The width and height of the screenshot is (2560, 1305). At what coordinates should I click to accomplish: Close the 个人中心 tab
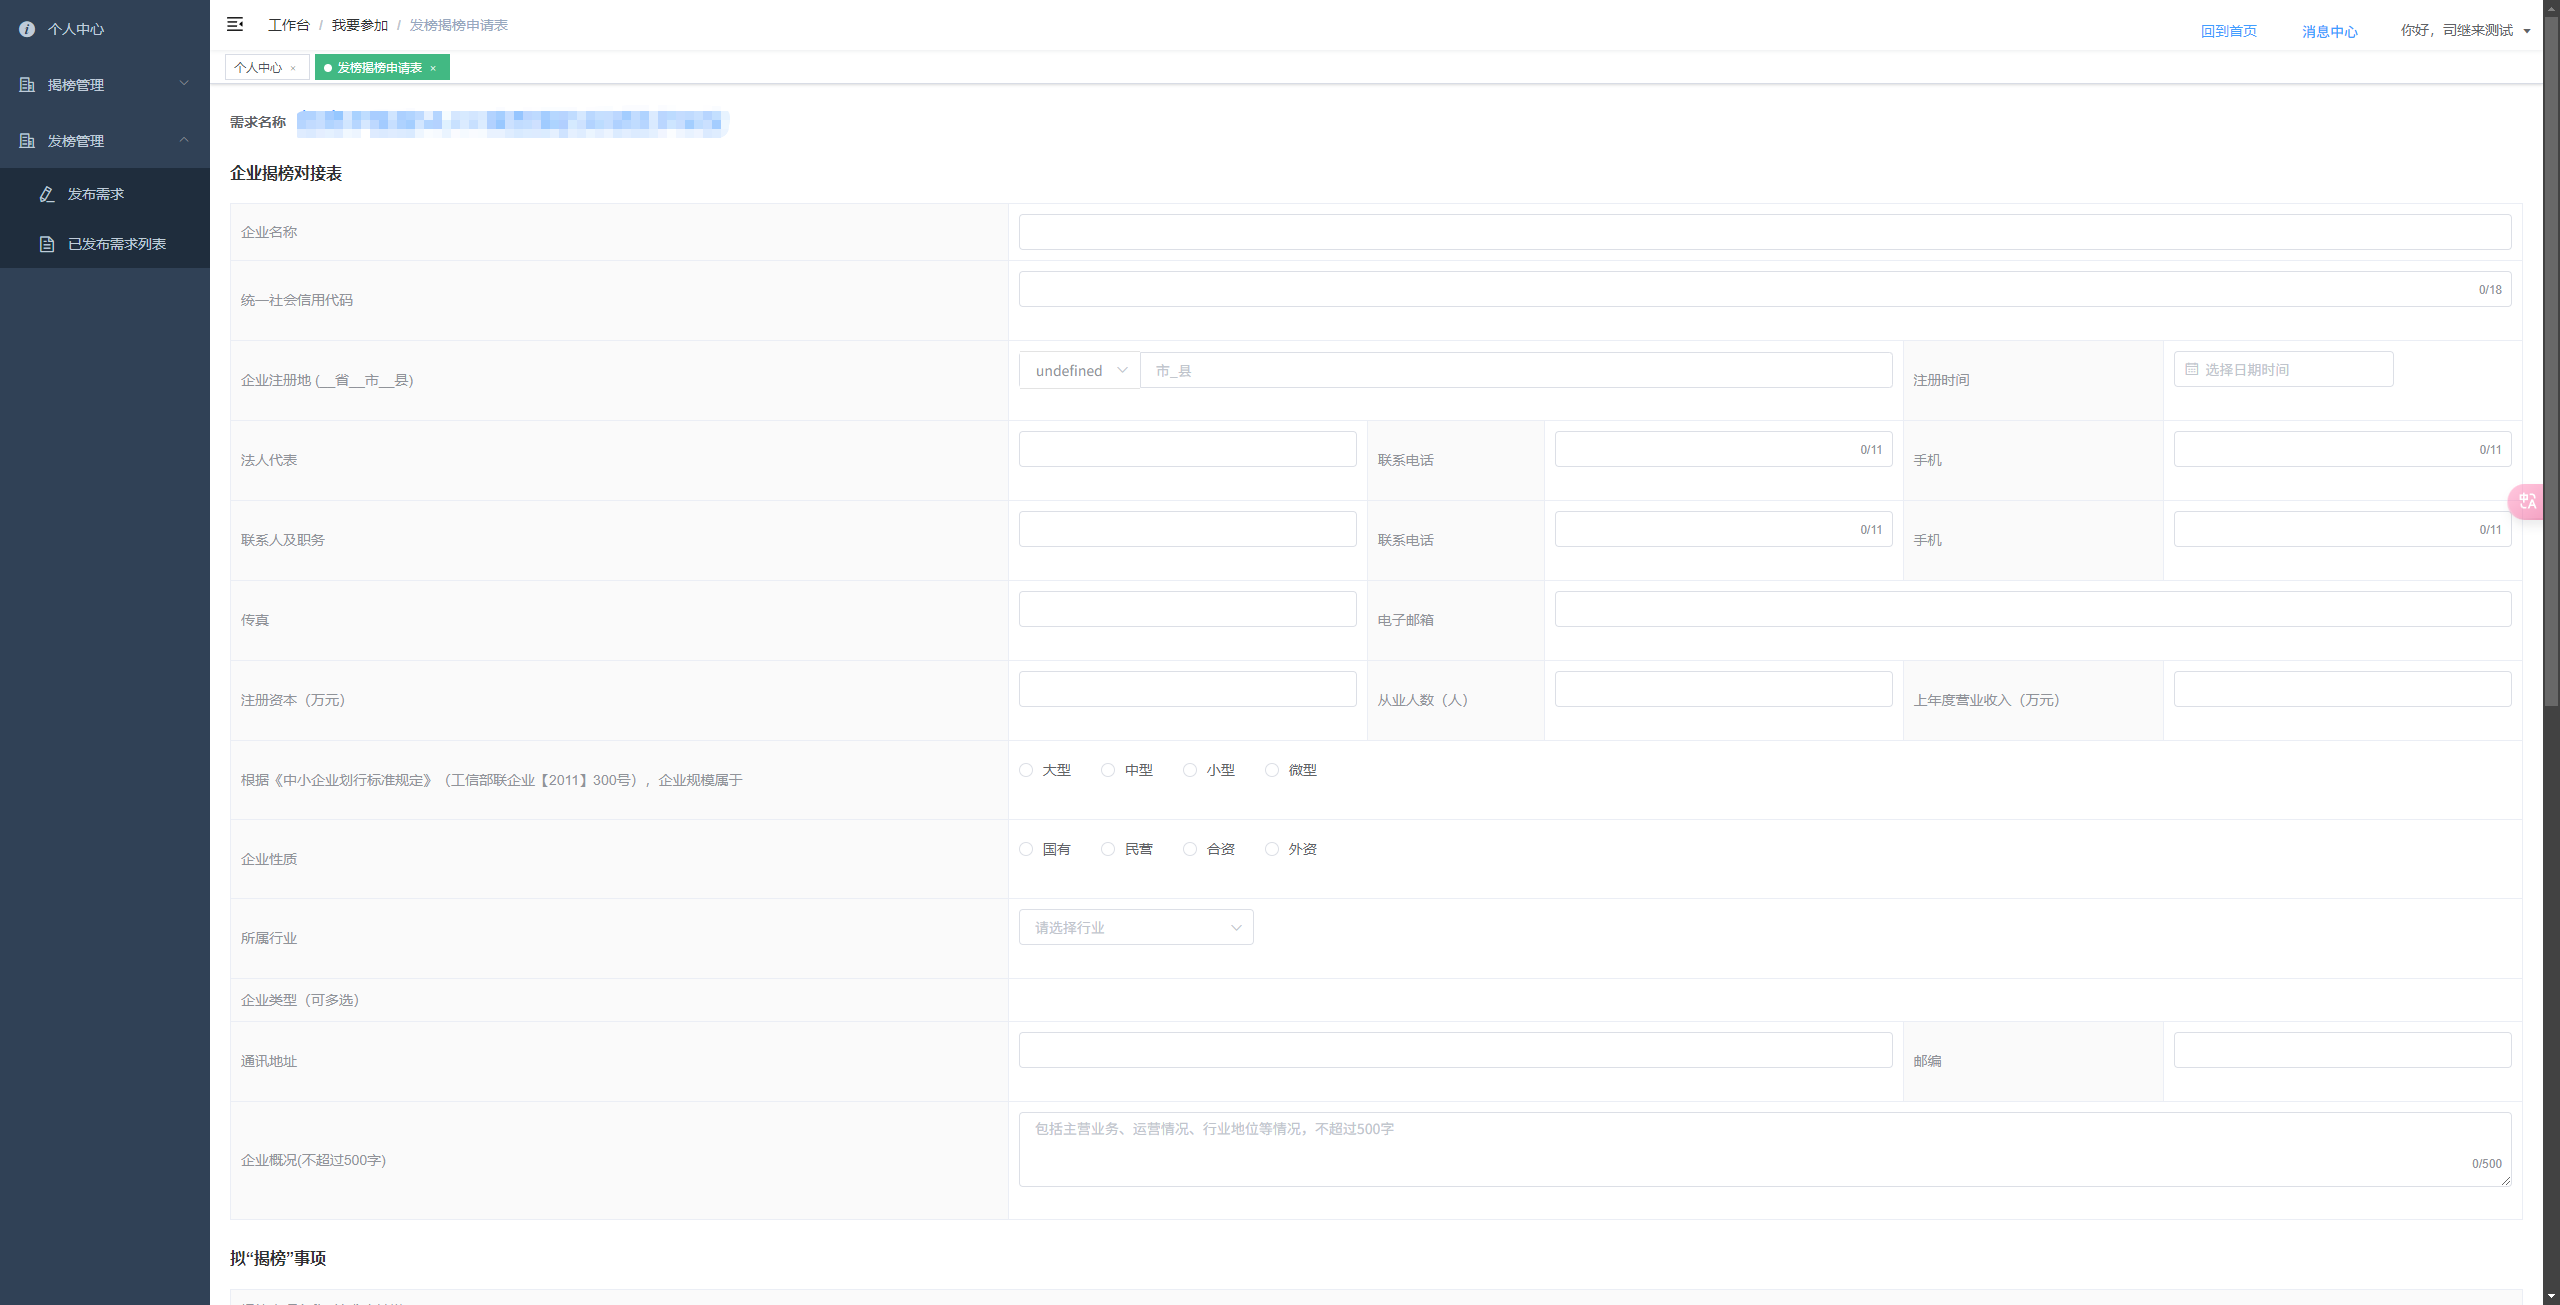click(x=293, y=68)
